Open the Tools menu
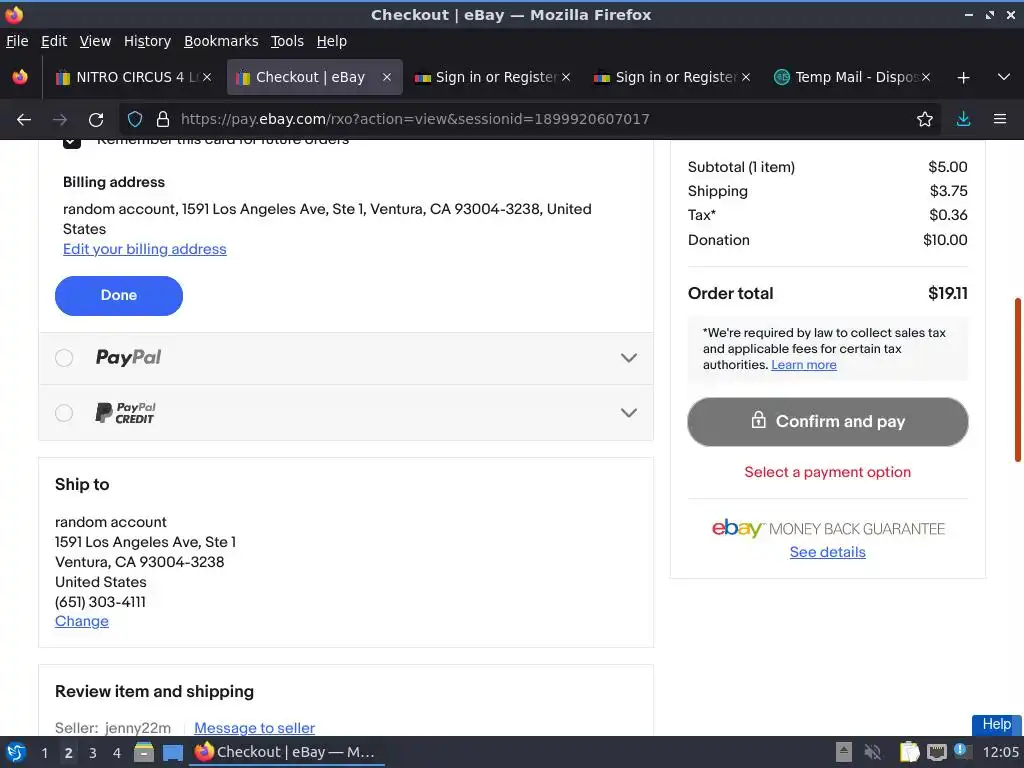The width and height of the screenshot is (1024, 768). click(287, 41)
